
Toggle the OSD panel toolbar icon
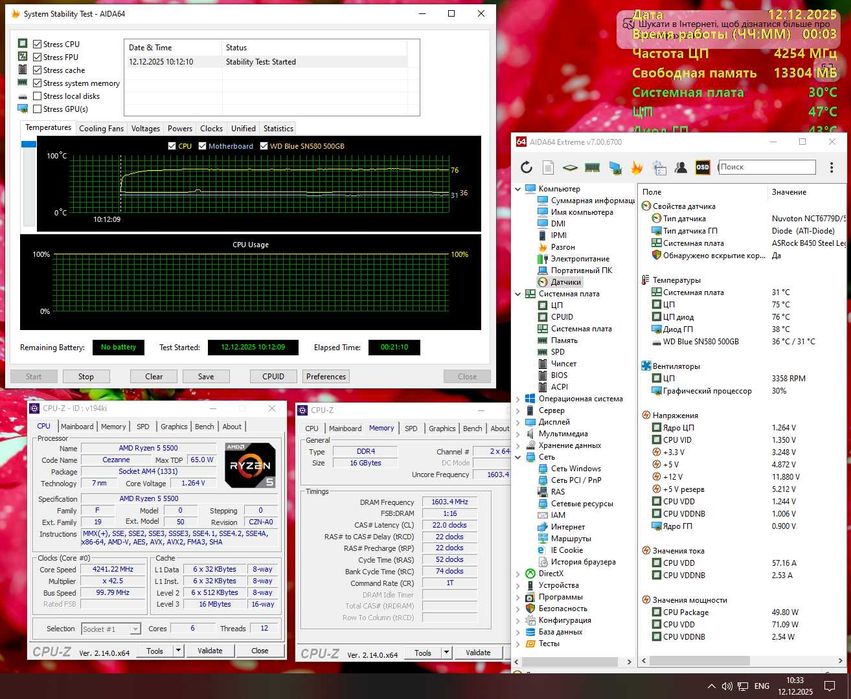702,167
